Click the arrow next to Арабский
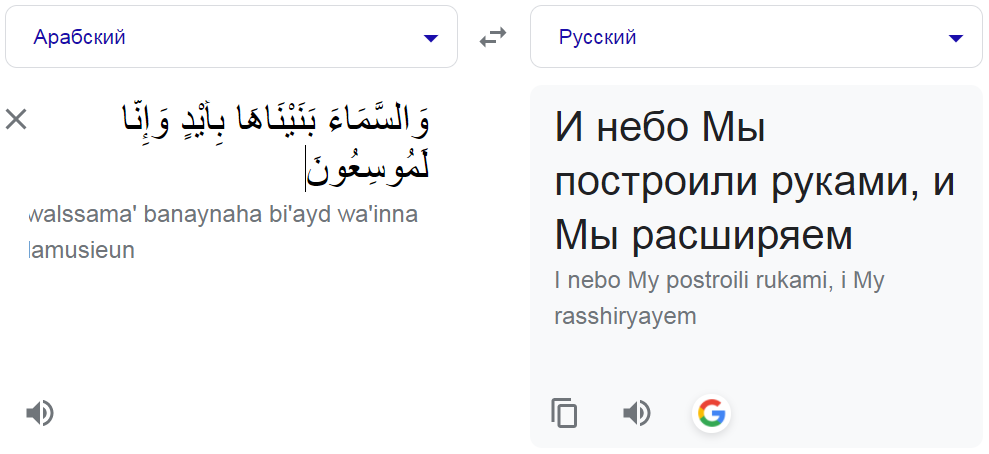This screenshot has width=989, height=454. [x=431, y=38]
